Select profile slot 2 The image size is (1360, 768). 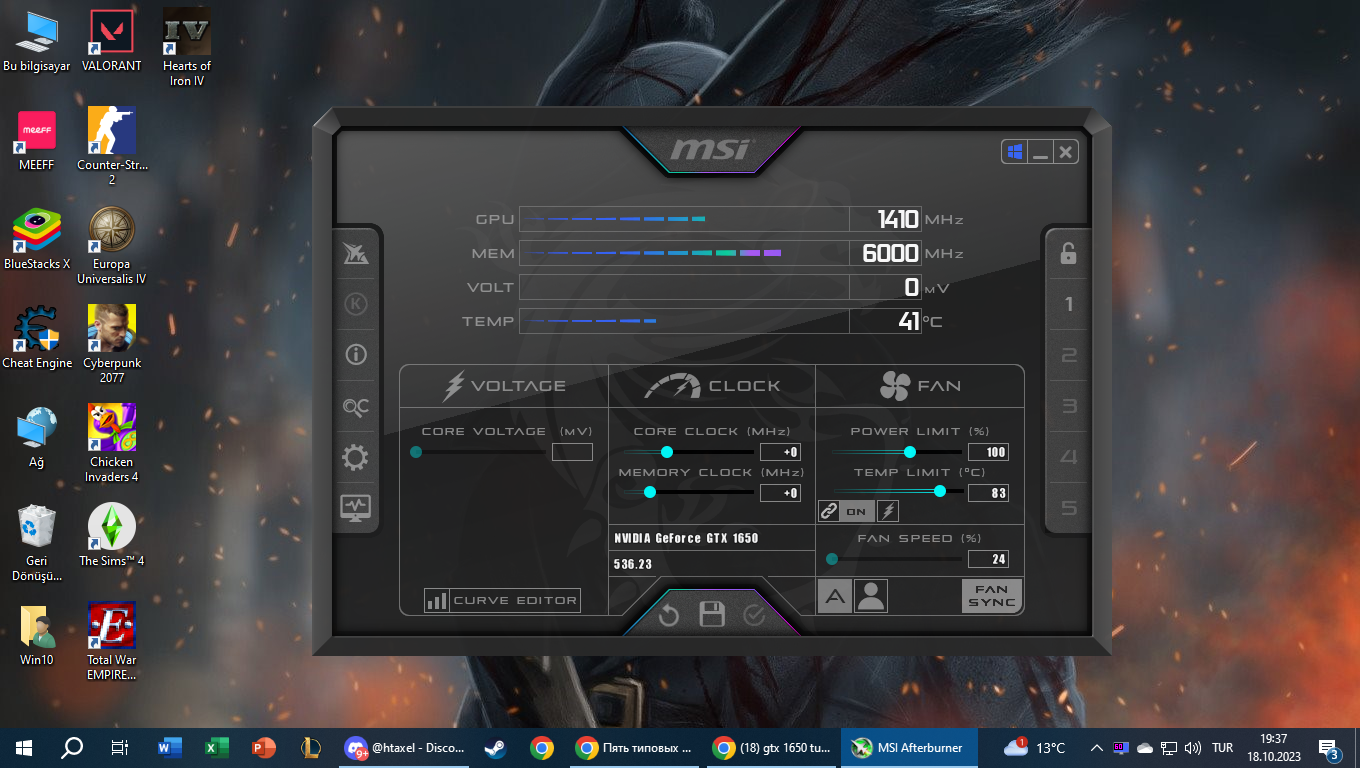point(1068,355)
